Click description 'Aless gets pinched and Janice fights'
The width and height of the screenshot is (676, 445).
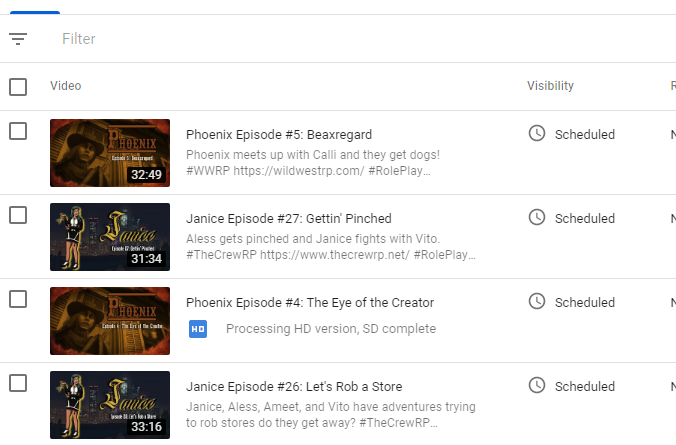tap(331, 247)
